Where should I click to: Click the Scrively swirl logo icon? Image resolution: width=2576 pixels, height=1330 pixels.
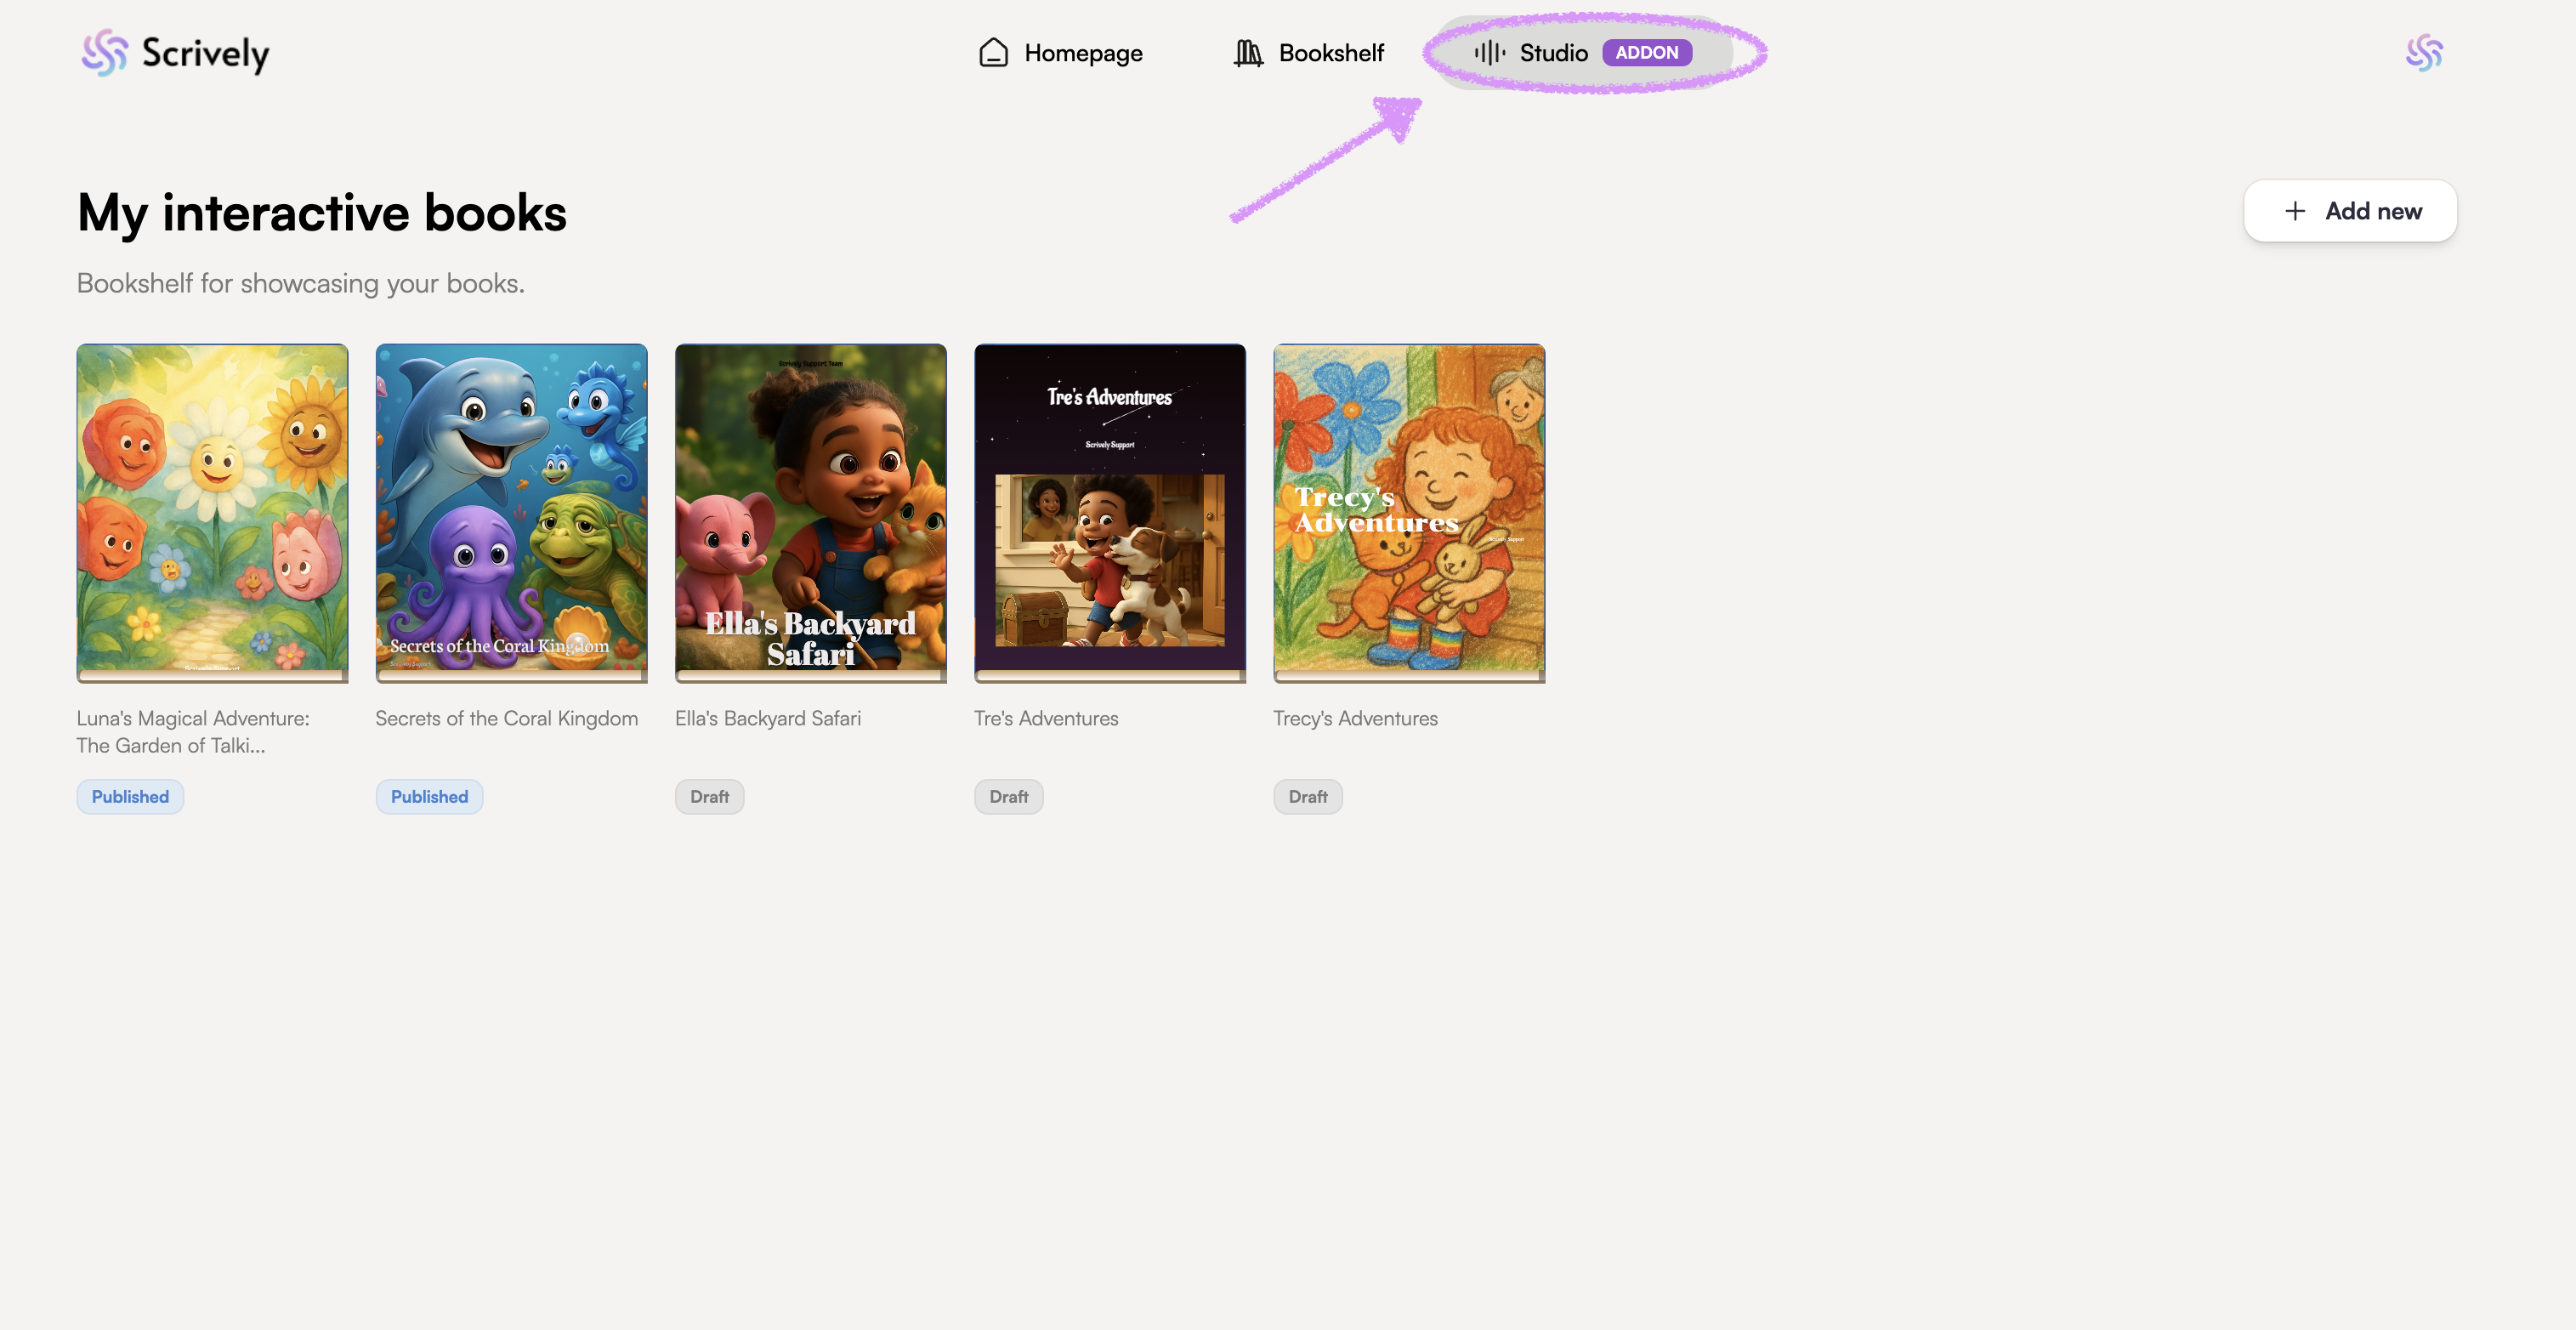[x=104, y=53]
